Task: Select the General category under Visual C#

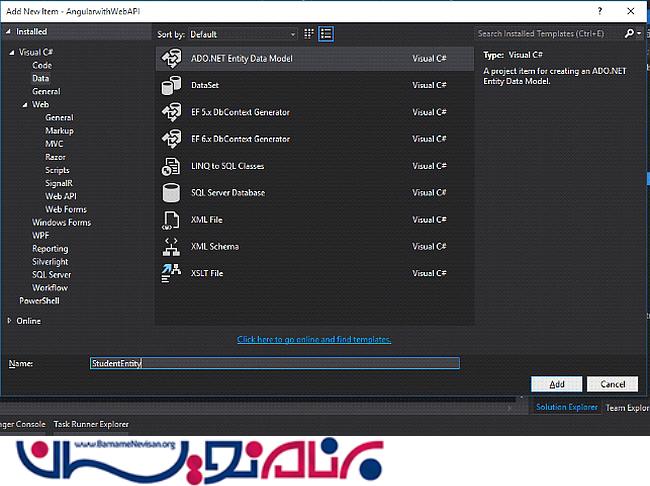Action: (46, 92)
